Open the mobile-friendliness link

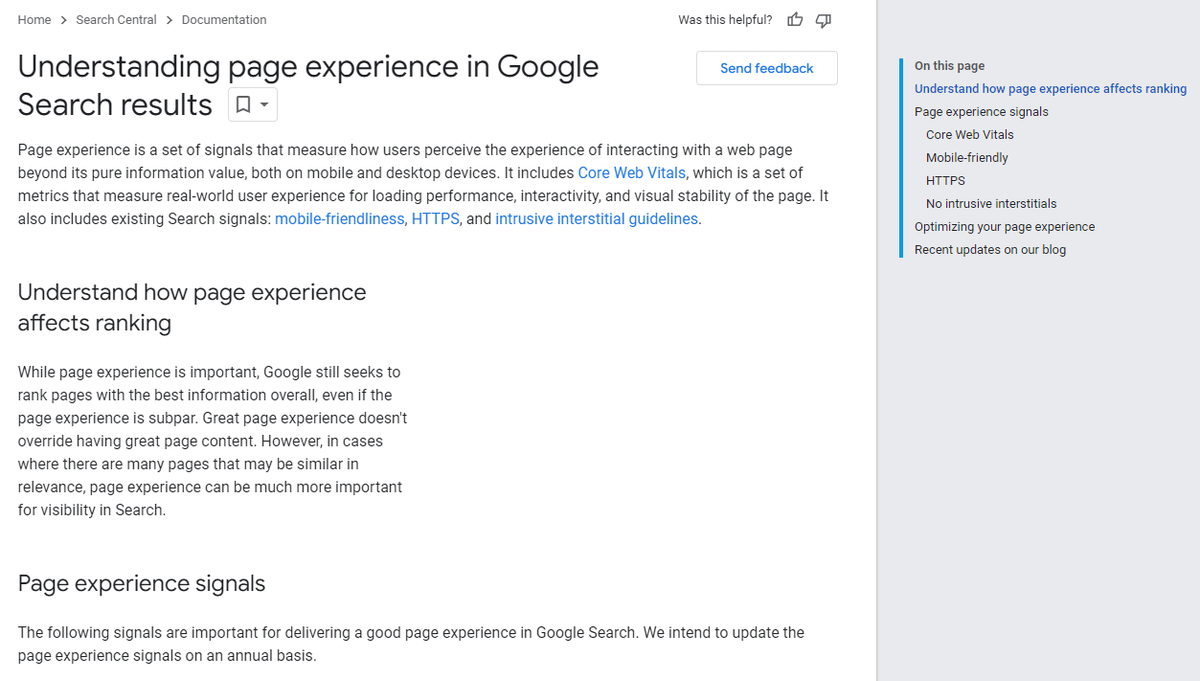click(x=339, y=219)
